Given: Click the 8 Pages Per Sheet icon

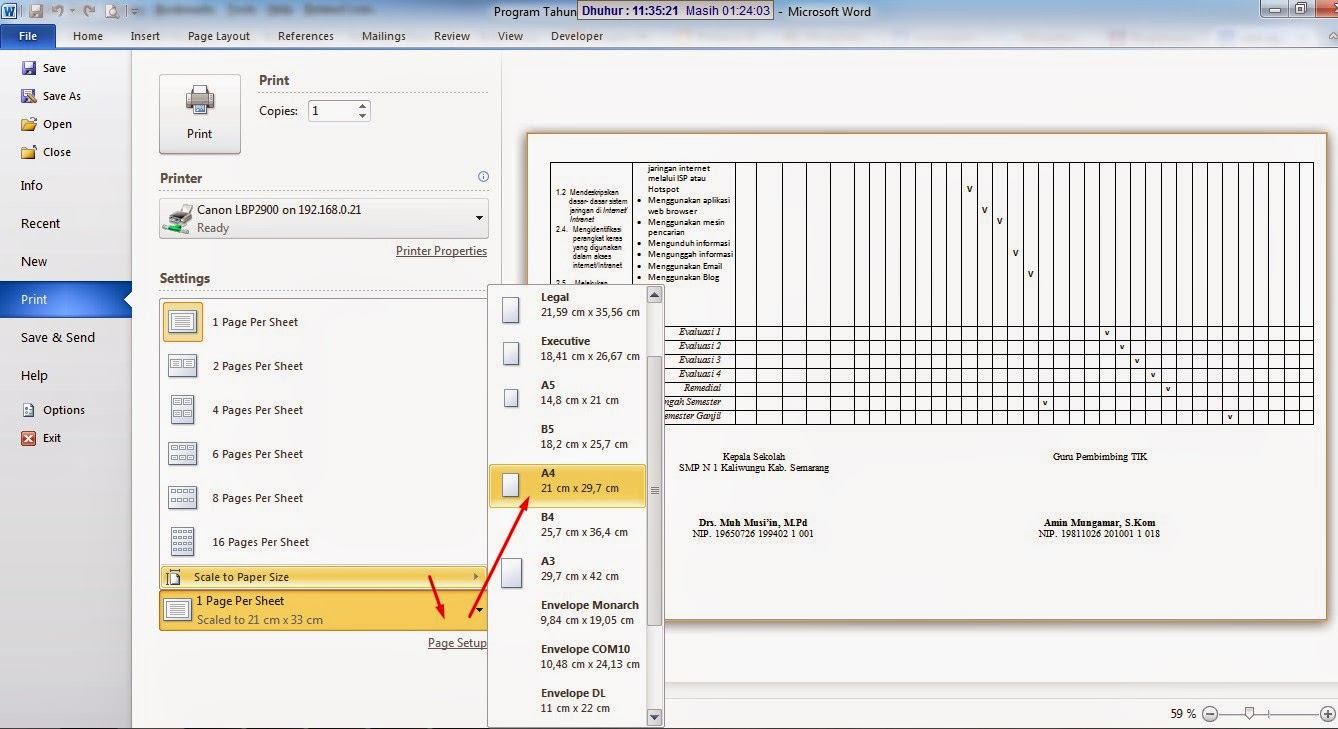Looking at the screenshot, I should pos(183,498).
